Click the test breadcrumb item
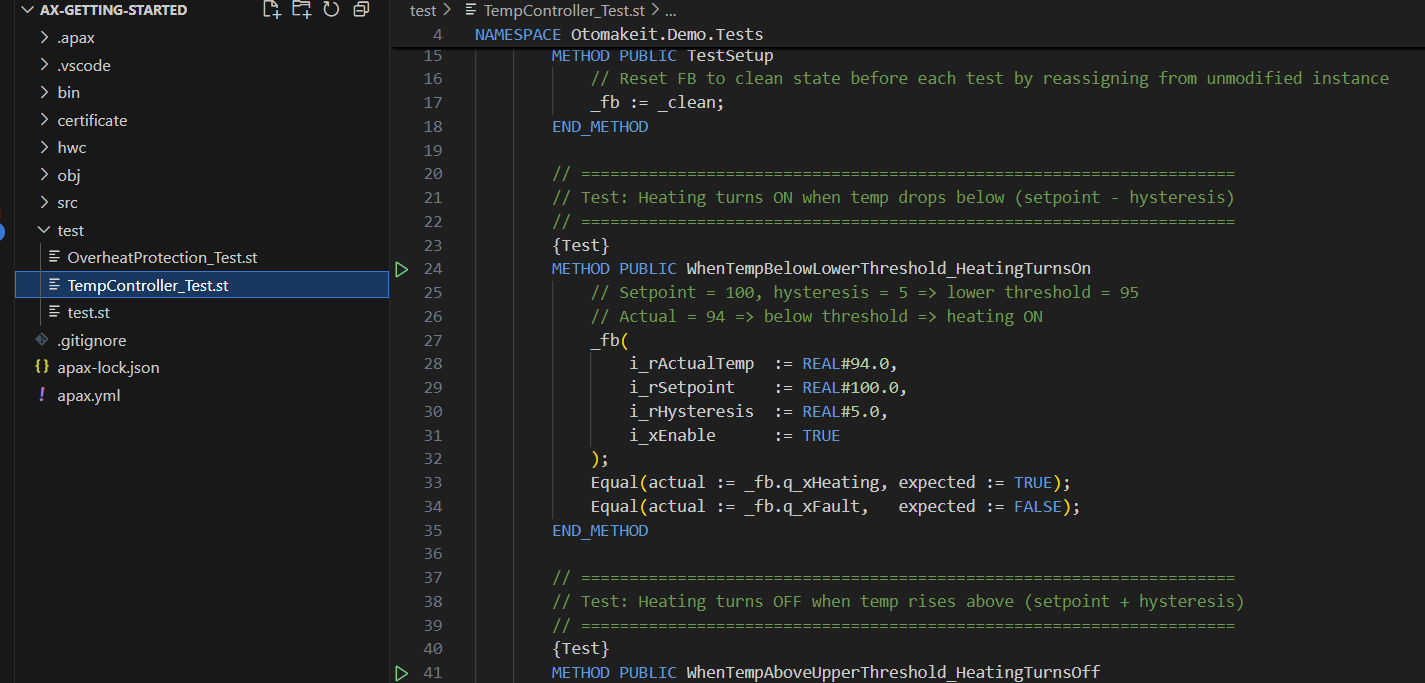 (421, 10)
